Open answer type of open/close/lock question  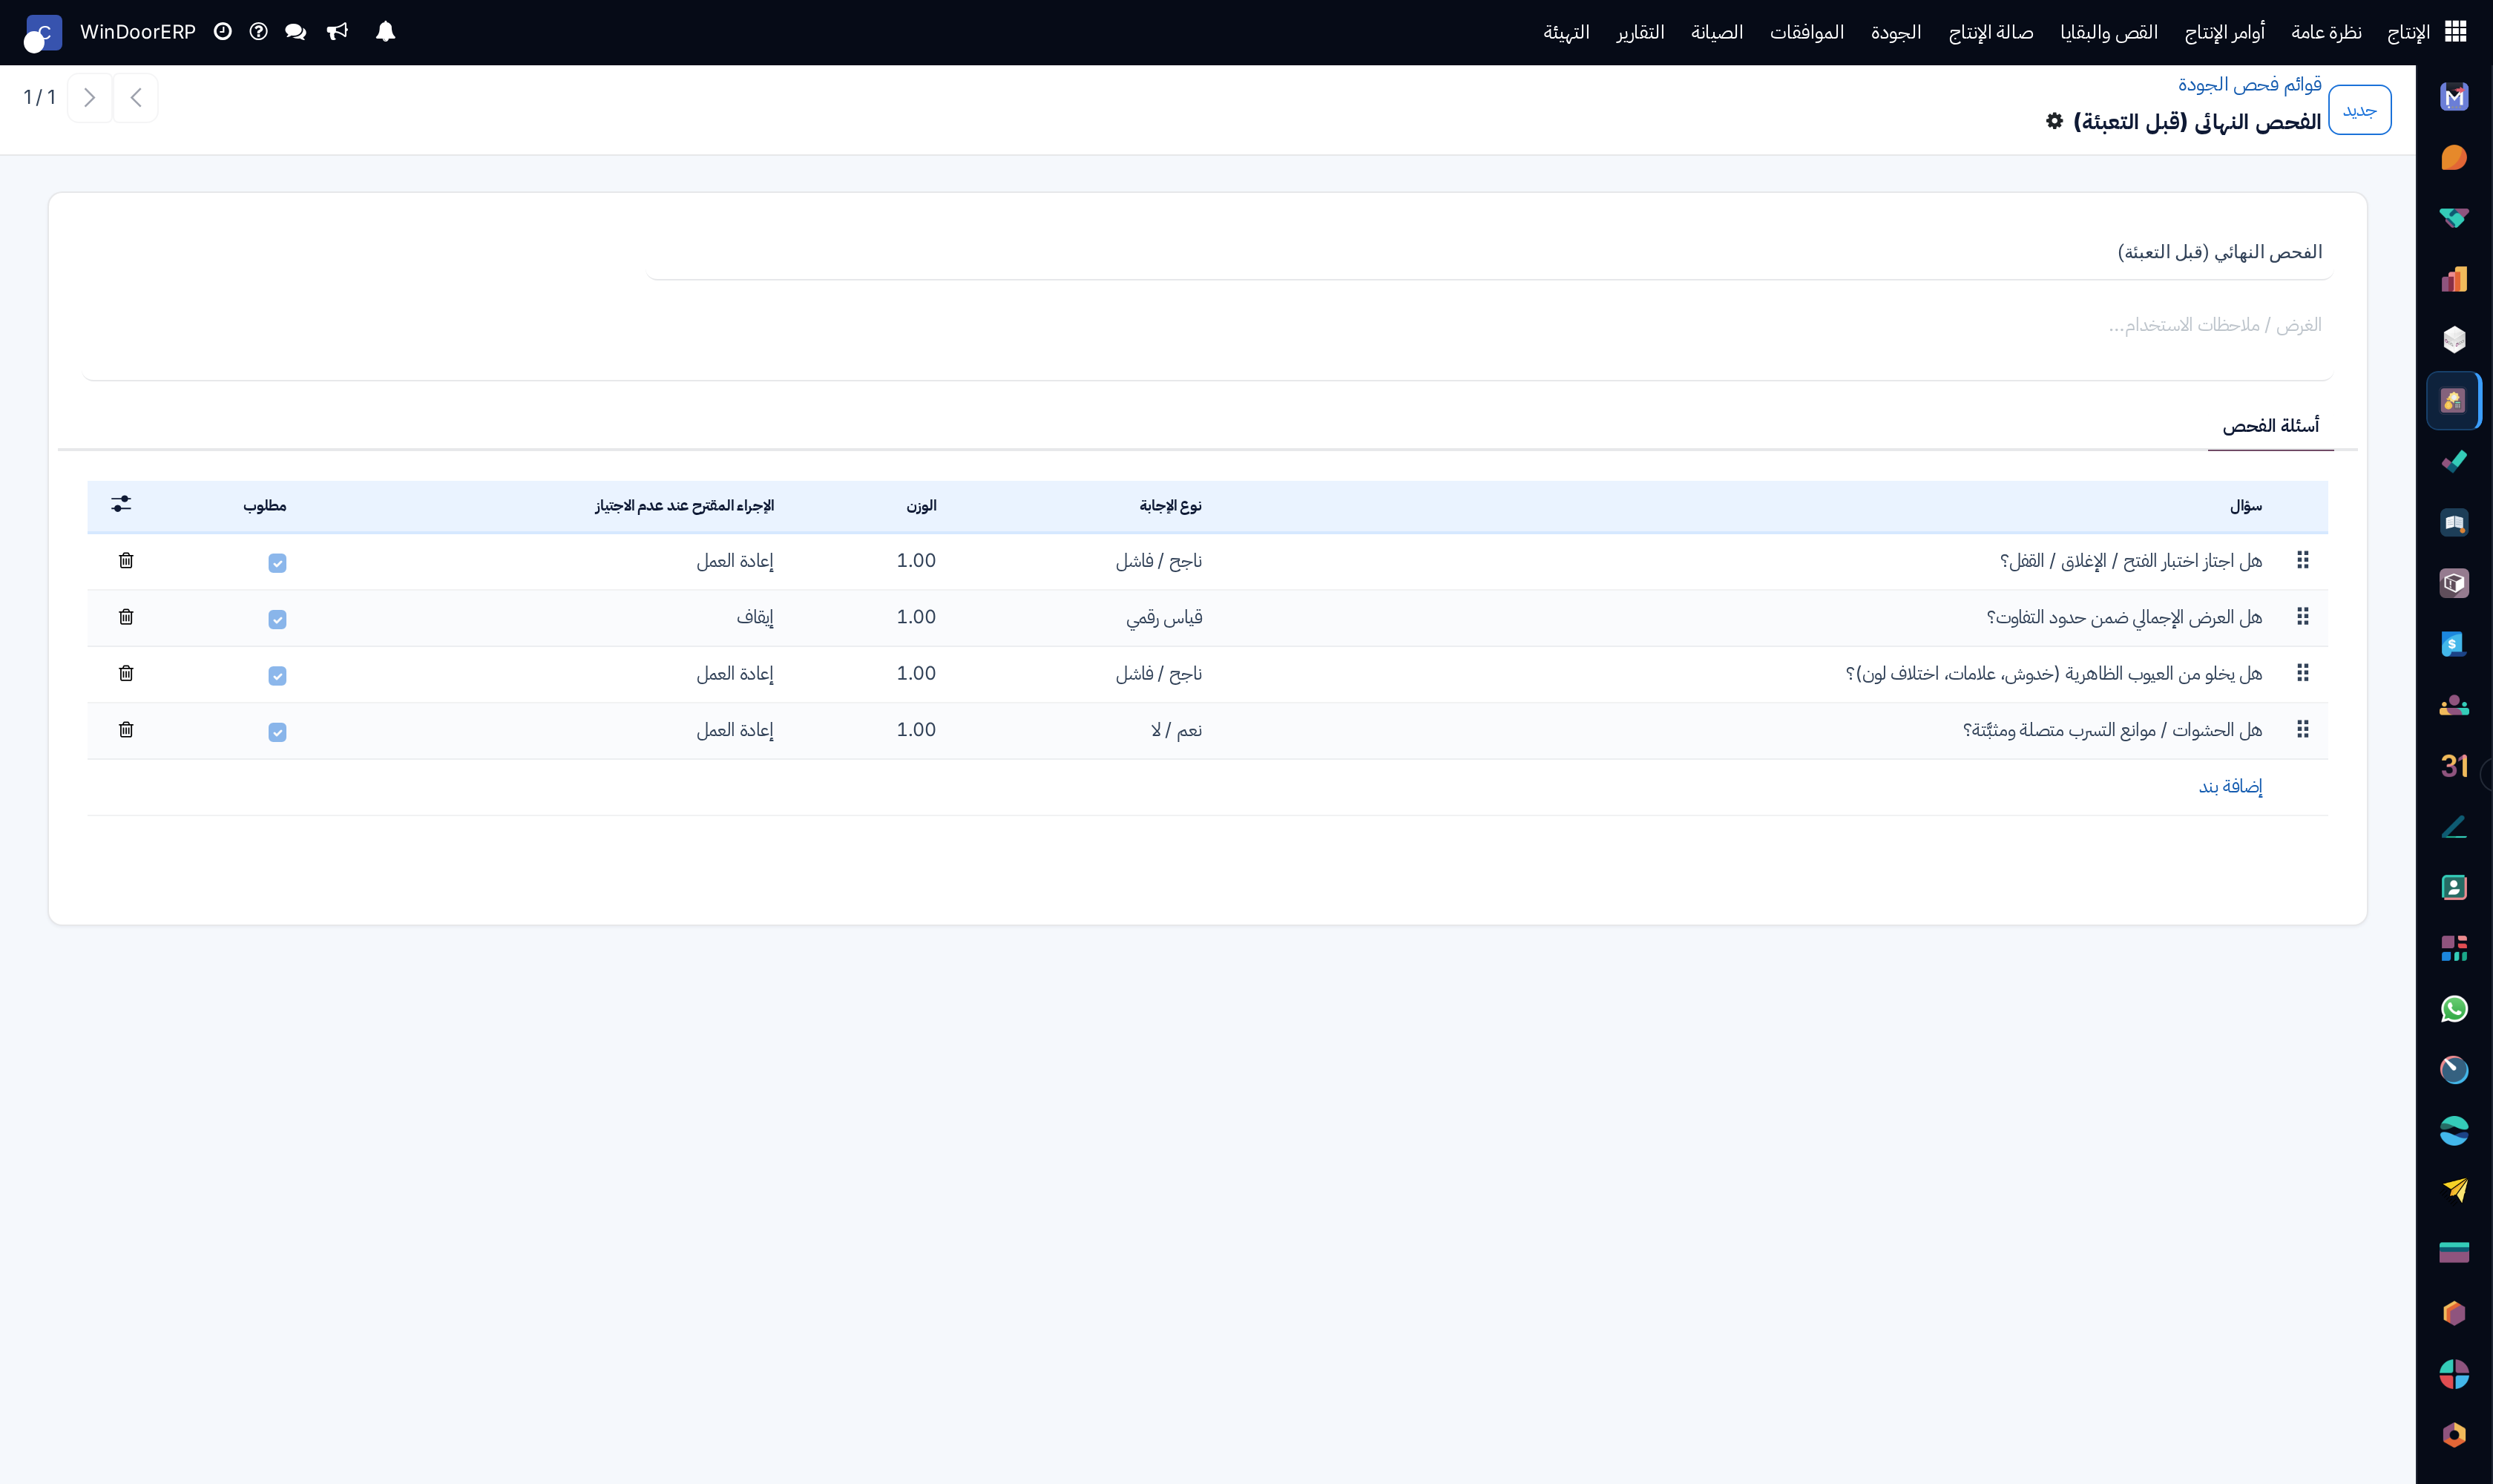pos(1159,560)
